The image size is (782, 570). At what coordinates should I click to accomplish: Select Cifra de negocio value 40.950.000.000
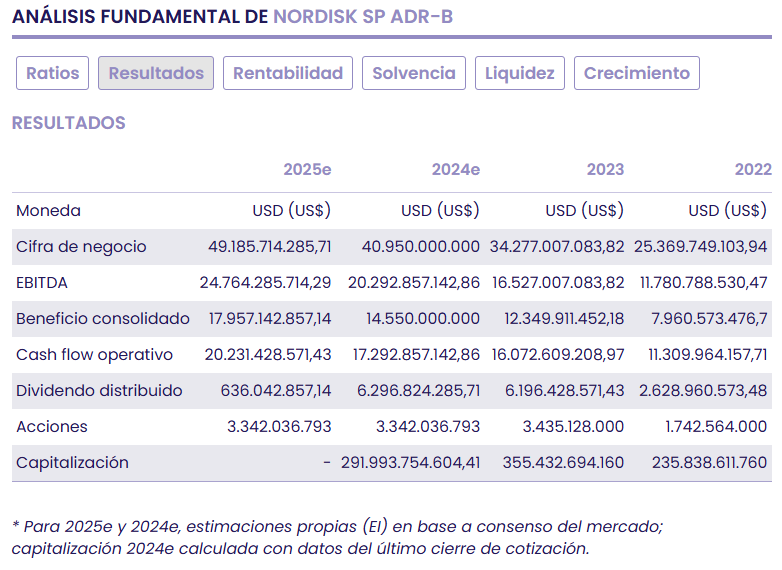[421, 246]
